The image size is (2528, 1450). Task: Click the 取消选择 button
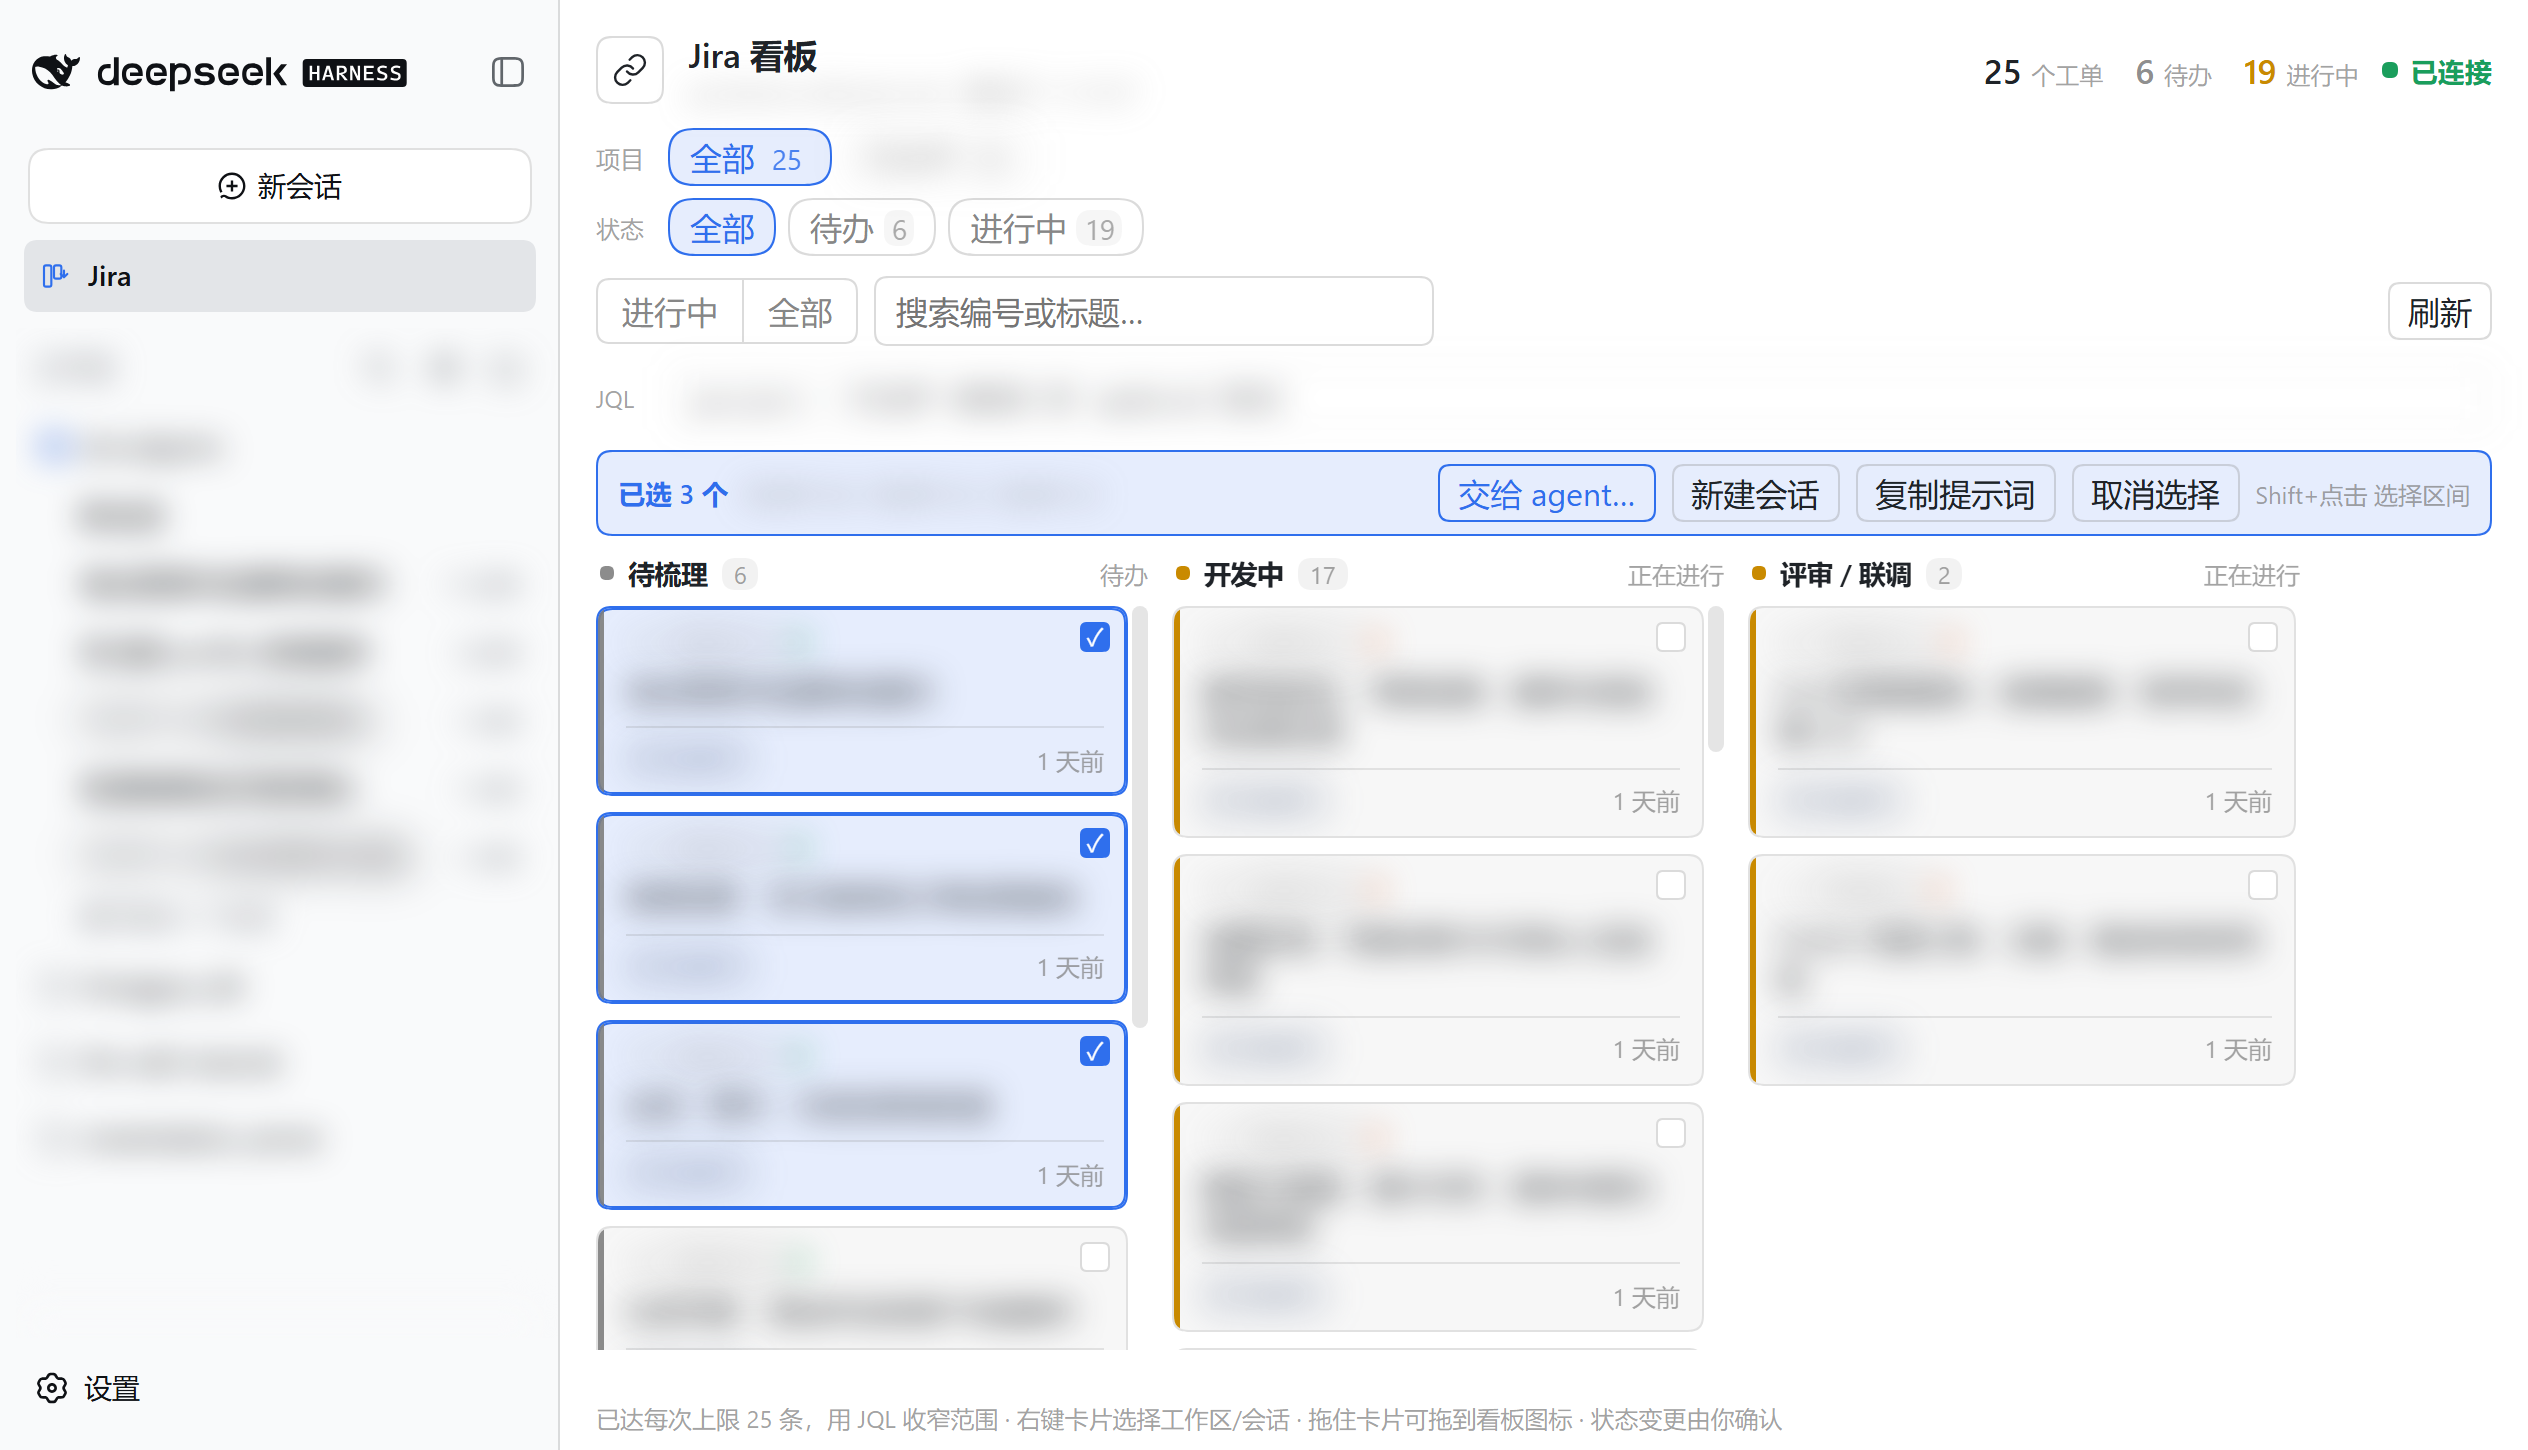2155,494
